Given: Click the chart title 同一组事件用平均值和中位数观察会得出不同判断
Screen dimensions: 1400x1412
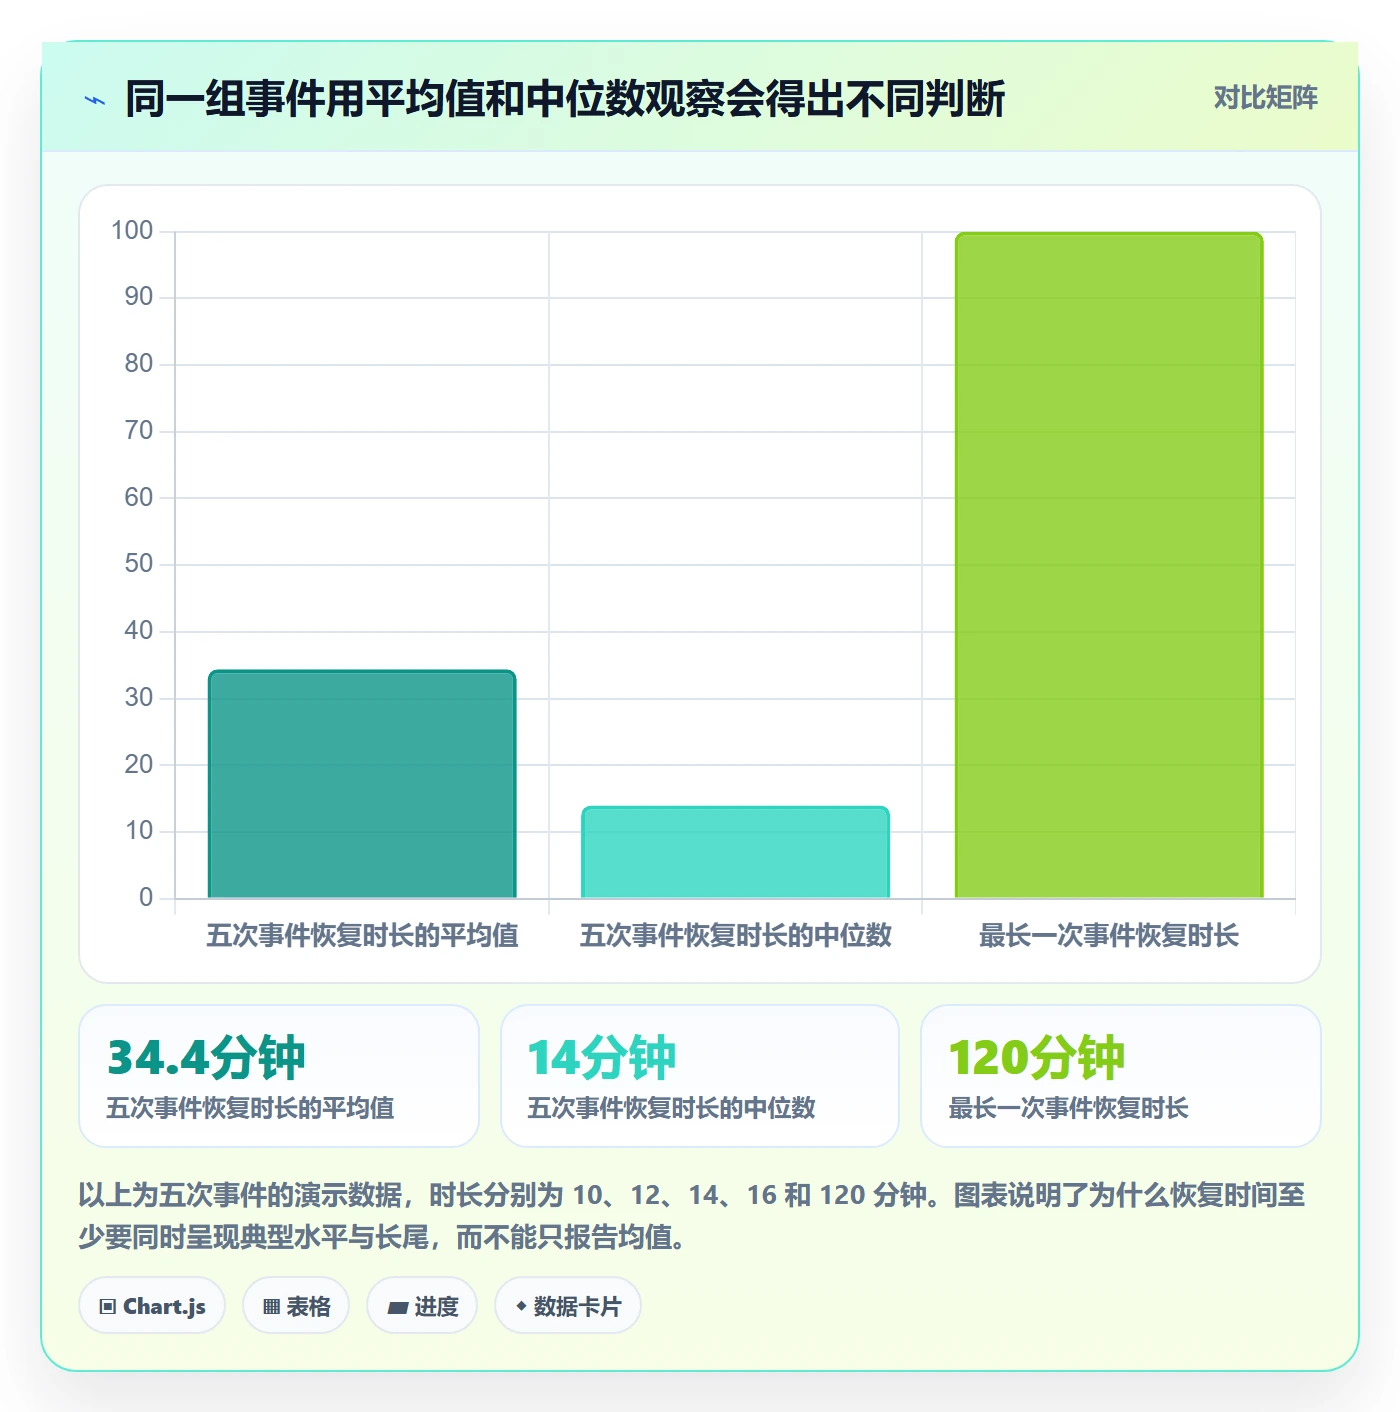Looking at the screenshot, I should (x=565, y=99).
